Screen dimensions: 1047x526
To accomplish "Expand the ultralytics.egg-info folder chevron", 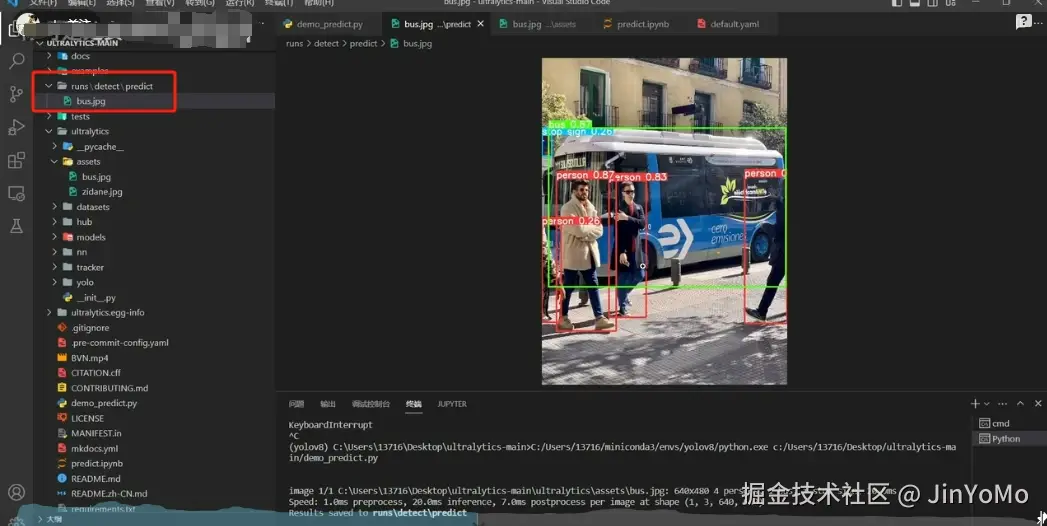I will (x=49, y=312).
